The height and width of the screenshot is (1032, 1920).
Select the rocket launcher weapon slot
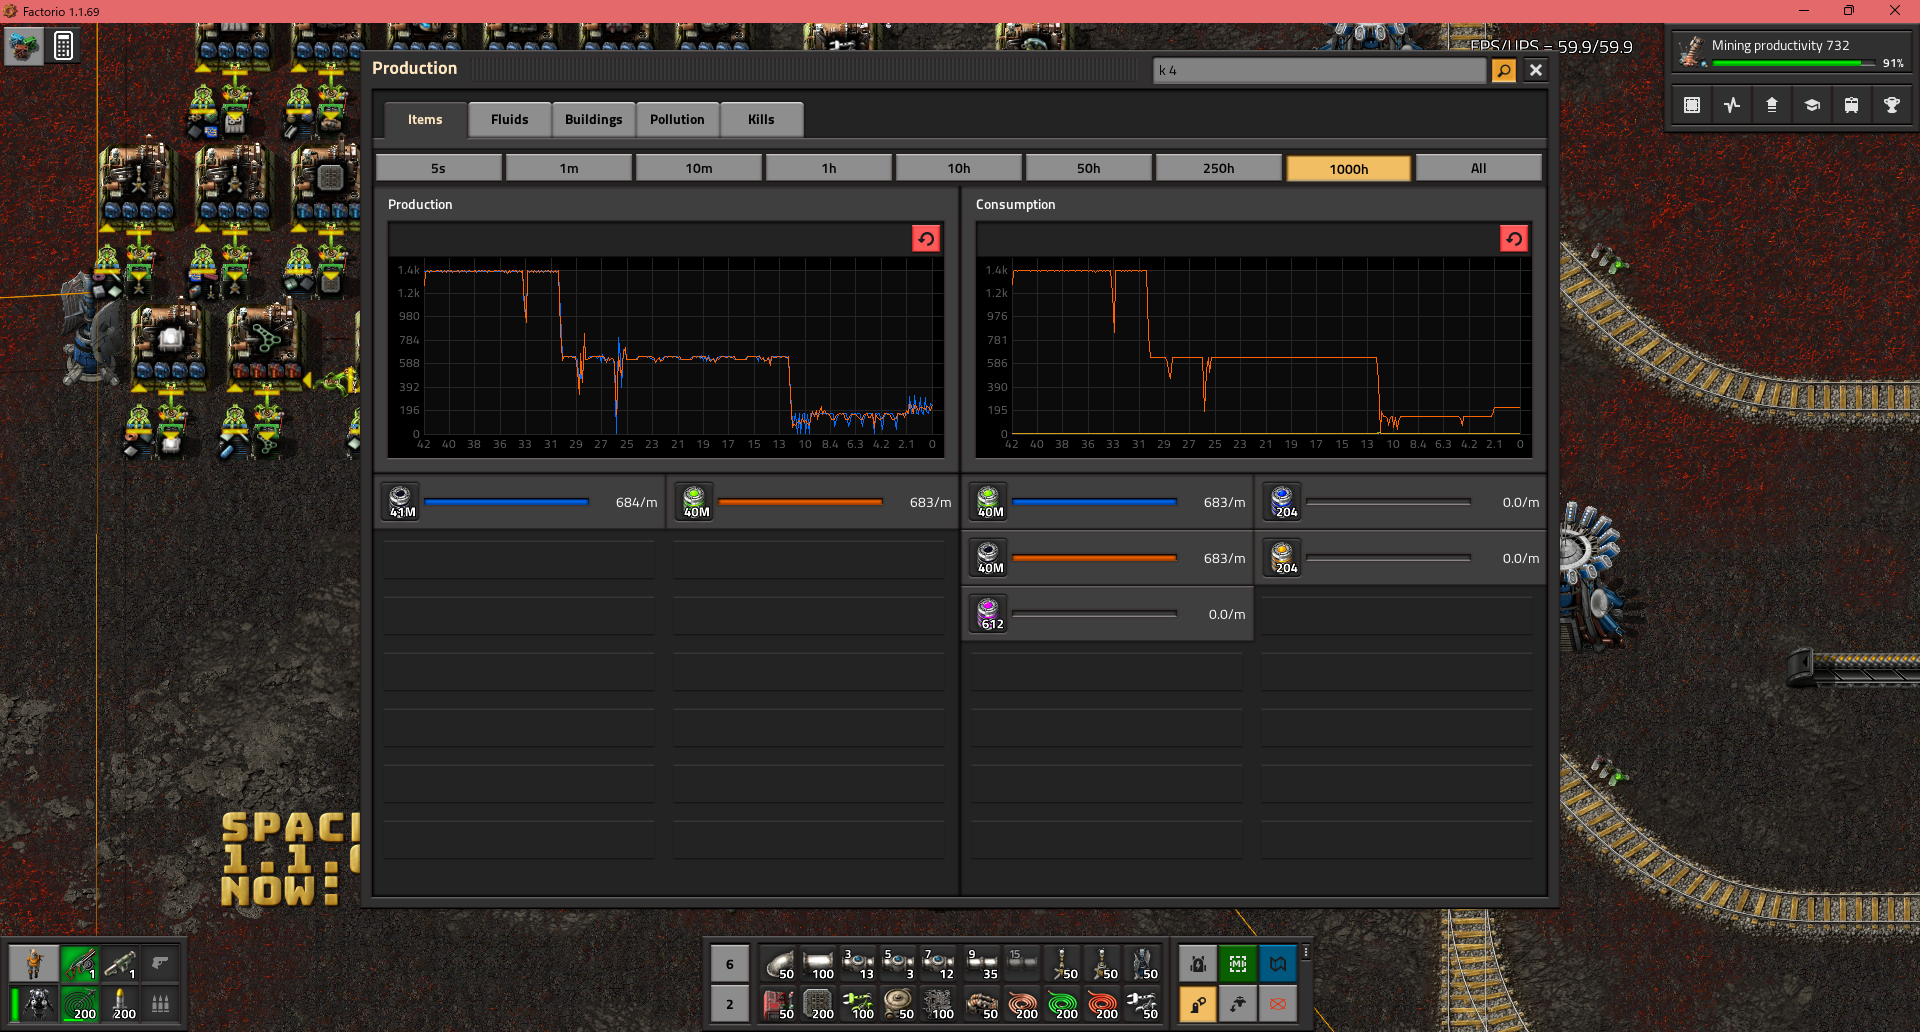[120, 964]
